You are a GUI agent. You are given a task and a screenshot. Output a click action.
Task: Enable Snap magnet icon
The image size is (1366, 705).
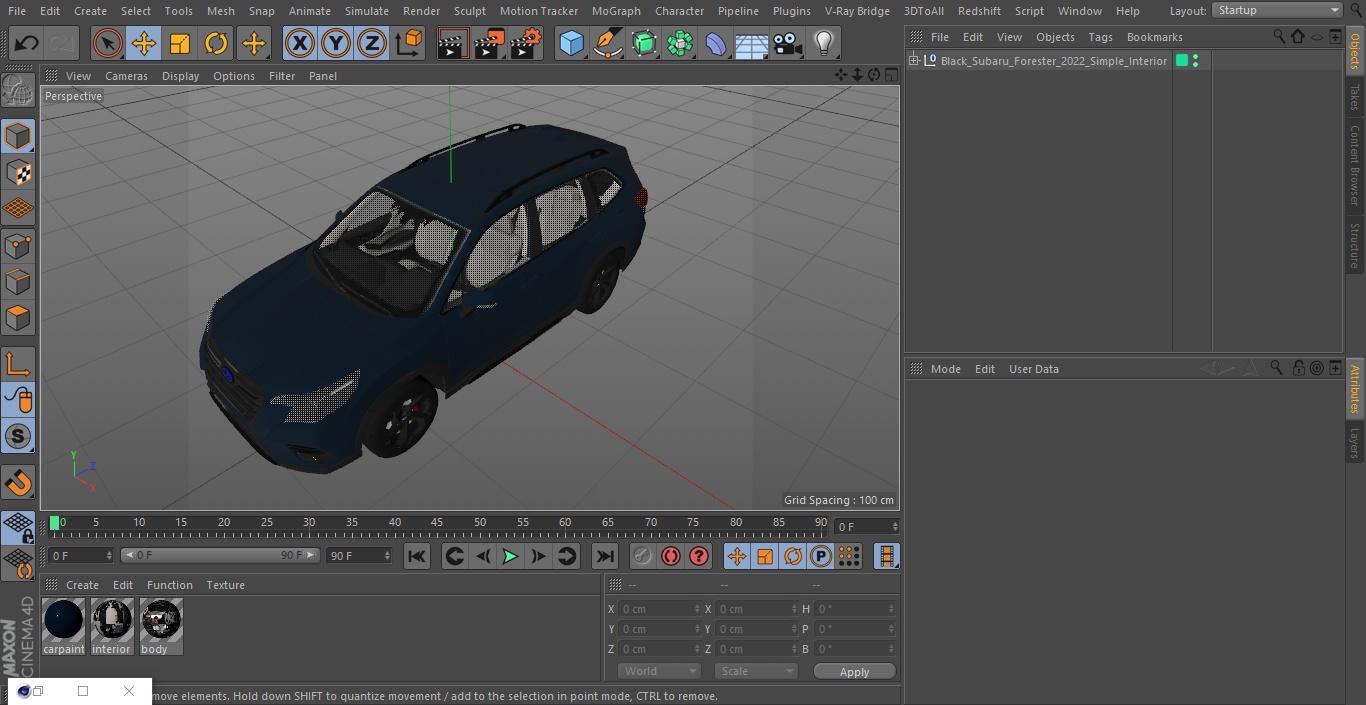[18, 483]
